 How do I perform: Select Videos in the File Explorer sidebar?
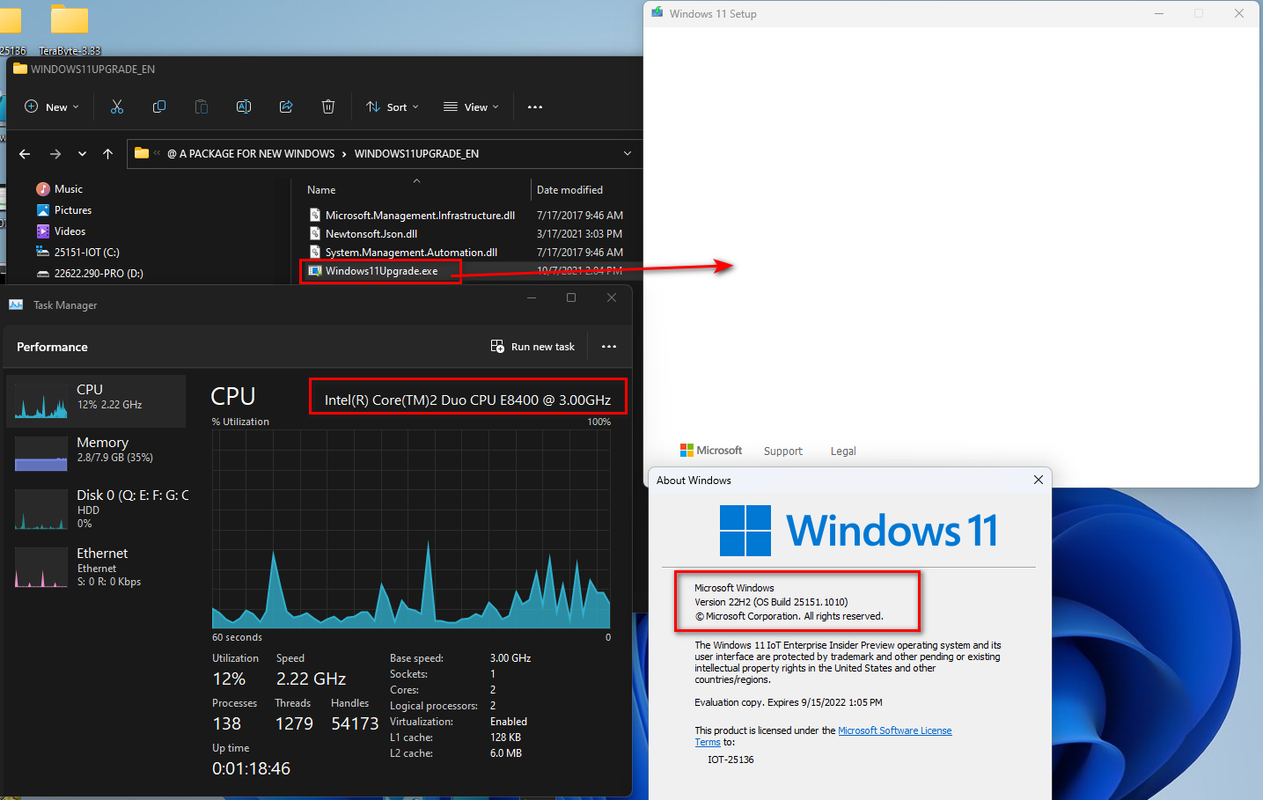tap(69, 231)
